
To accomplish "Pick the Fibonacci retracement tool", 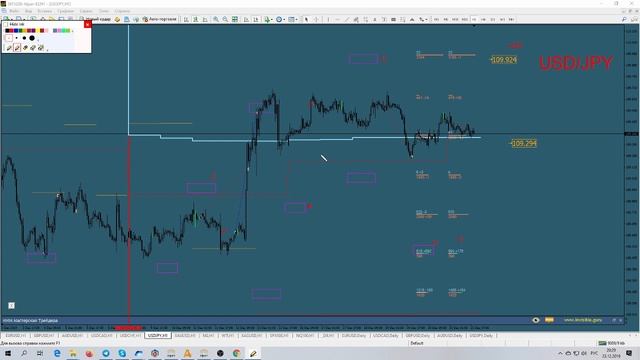I will [x=366, y=19].
